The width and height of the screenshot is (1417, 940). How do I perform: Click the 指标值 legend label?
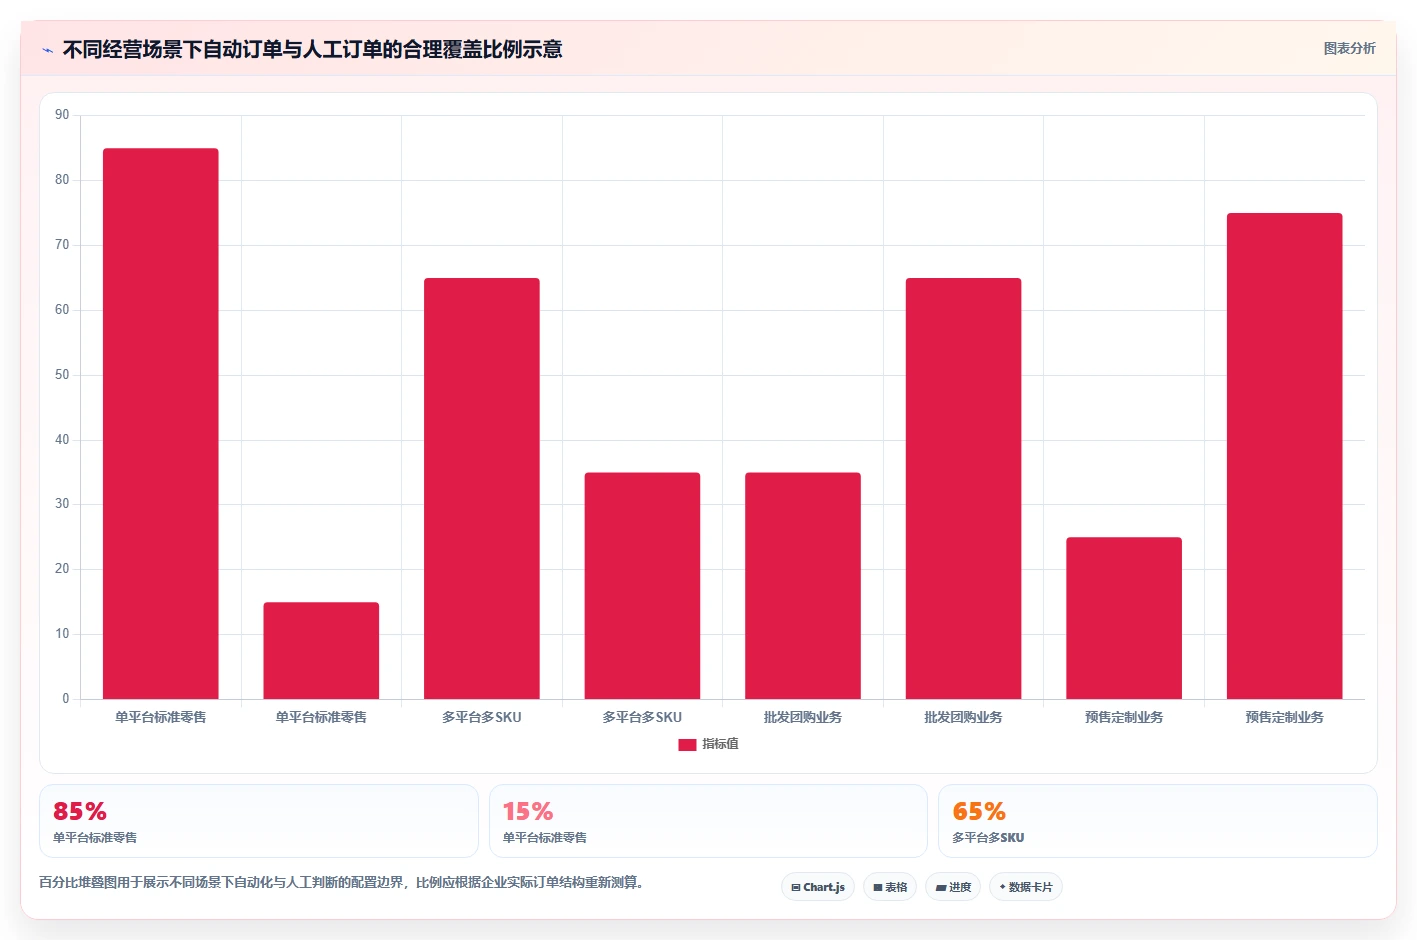720,744
